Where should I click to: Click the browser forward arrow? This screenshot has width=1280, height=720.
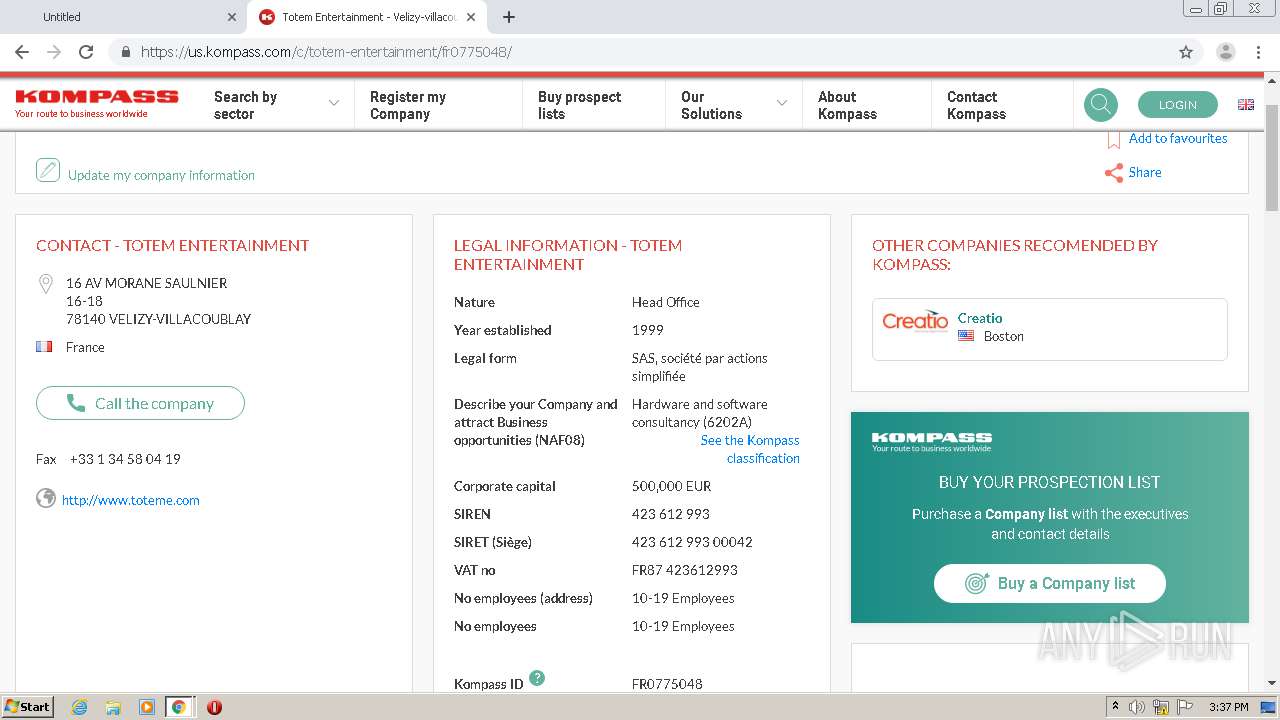(54, 52)
